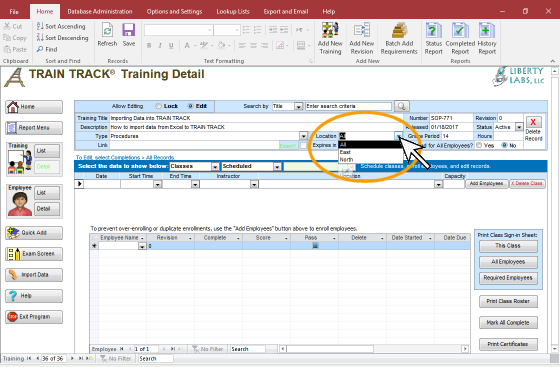Click the Print Certificates button
This screenshot has width=560, height=367.
508,344
